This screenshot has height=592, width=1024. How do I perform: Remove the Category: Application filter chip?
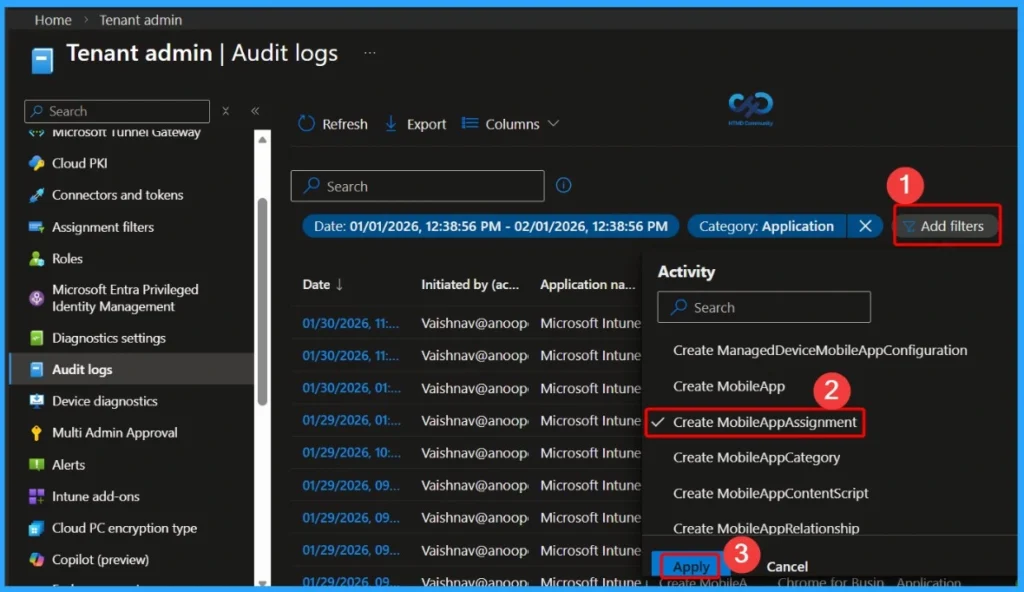point(864,226)
